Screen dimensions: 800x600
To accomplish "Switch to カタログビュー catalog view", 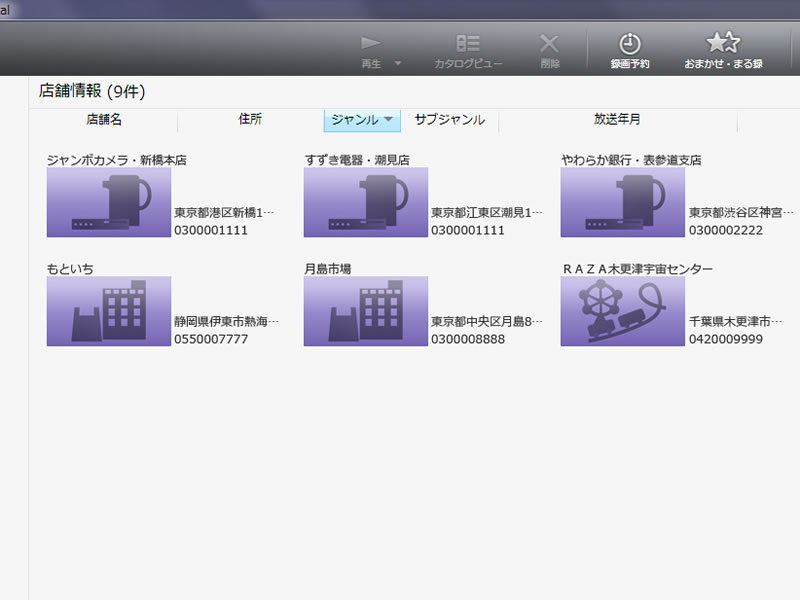I will tap(468, 43).
